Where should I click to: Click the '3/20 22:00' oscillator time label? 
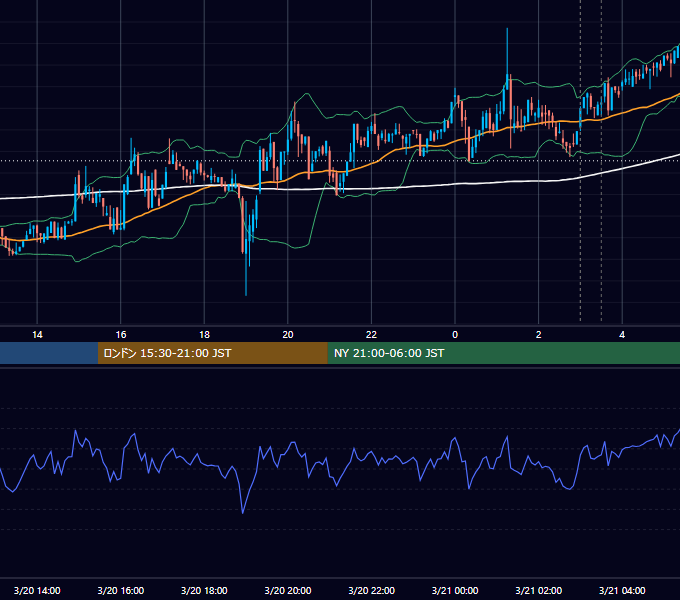click(x=372, y=590)
